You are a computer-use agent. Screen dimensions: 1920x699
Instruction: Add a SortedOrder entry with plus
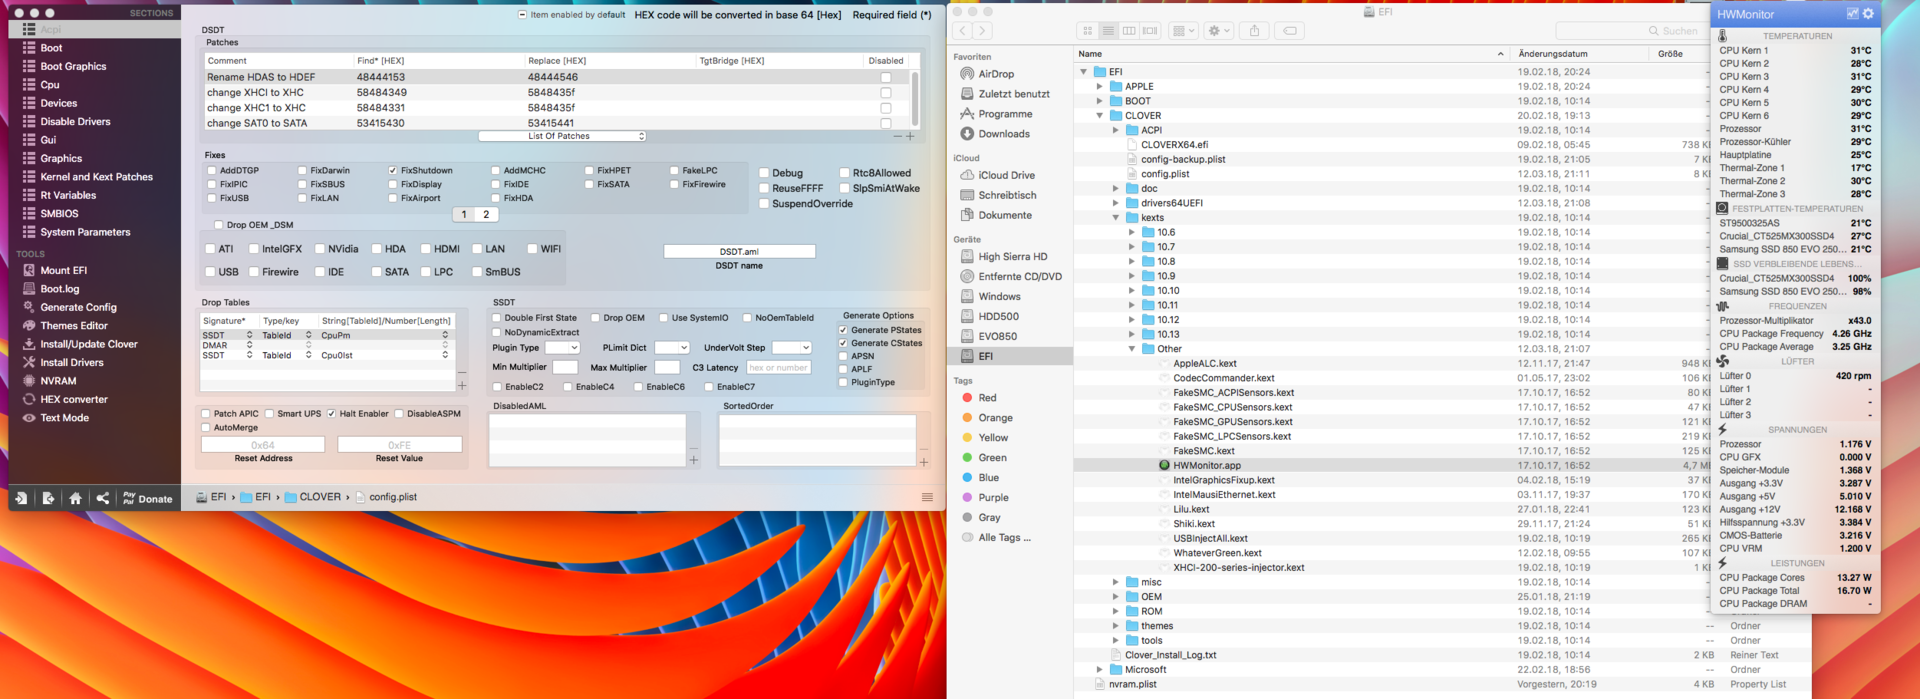923,462
